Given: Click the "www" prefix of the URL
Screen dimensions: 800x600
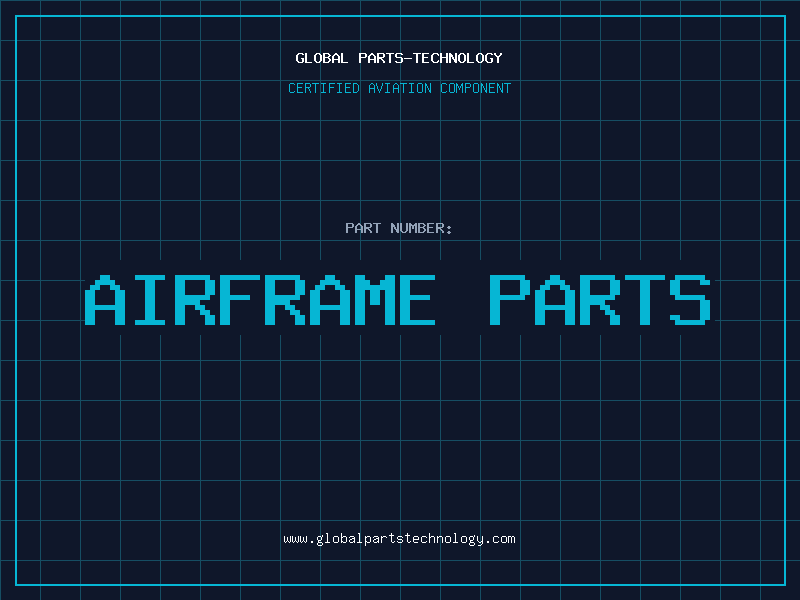Looking at the screenshot, I should [x=295, y=539].
